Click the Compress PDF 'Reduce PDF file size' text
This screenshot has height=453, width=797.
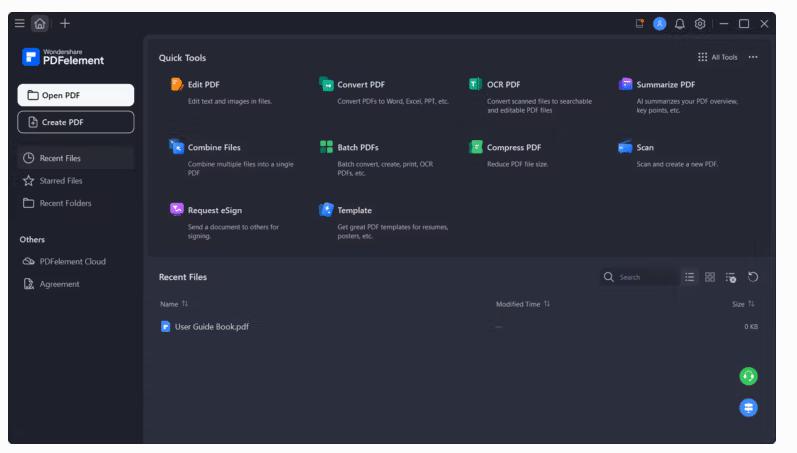point(517,164)
